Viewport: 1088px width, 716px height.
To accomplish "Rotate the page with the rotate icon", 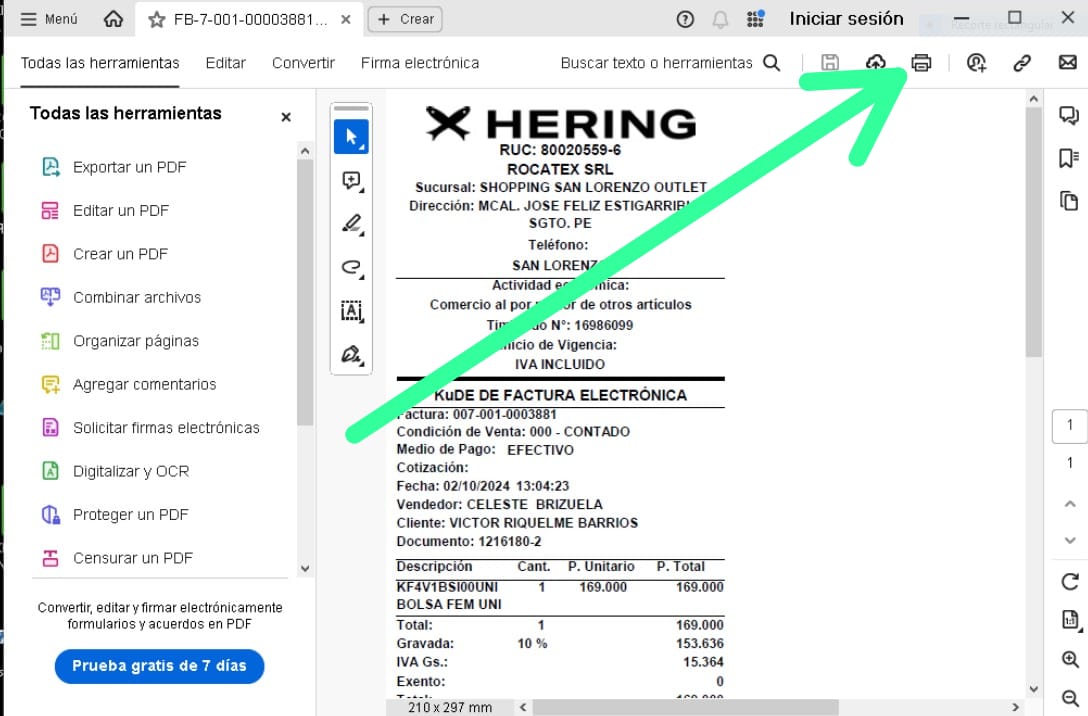I will coord(1070,582).
